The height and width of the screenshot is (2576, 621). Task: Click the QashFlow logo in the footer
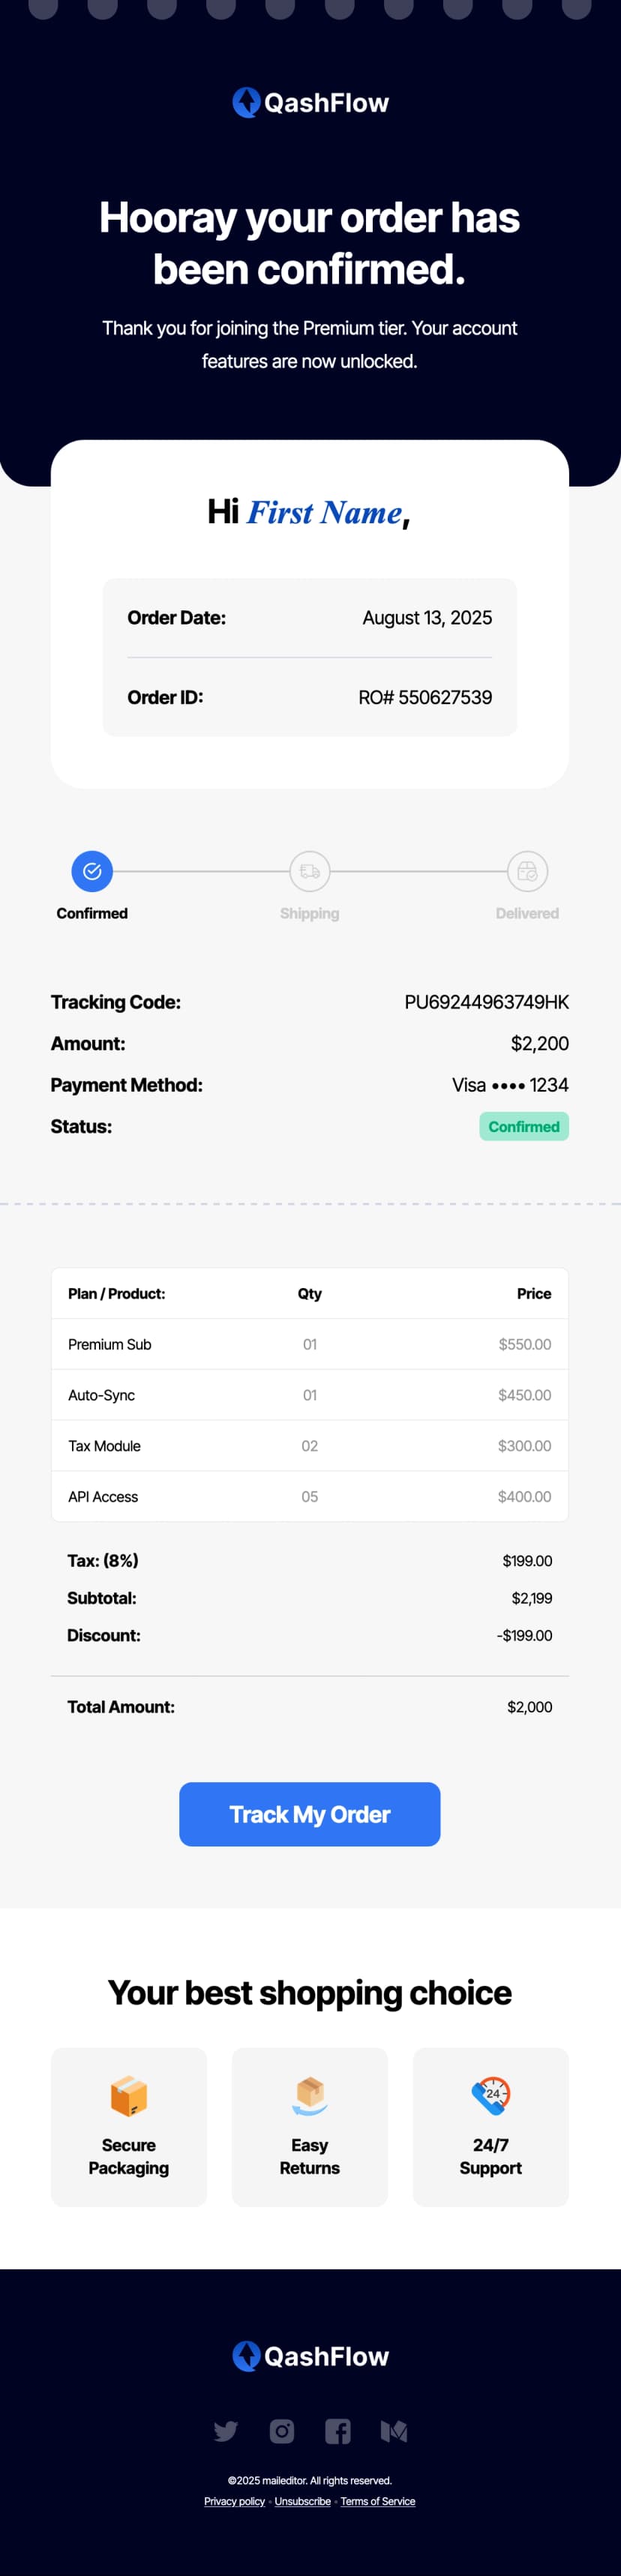(x=310, y=2356)
